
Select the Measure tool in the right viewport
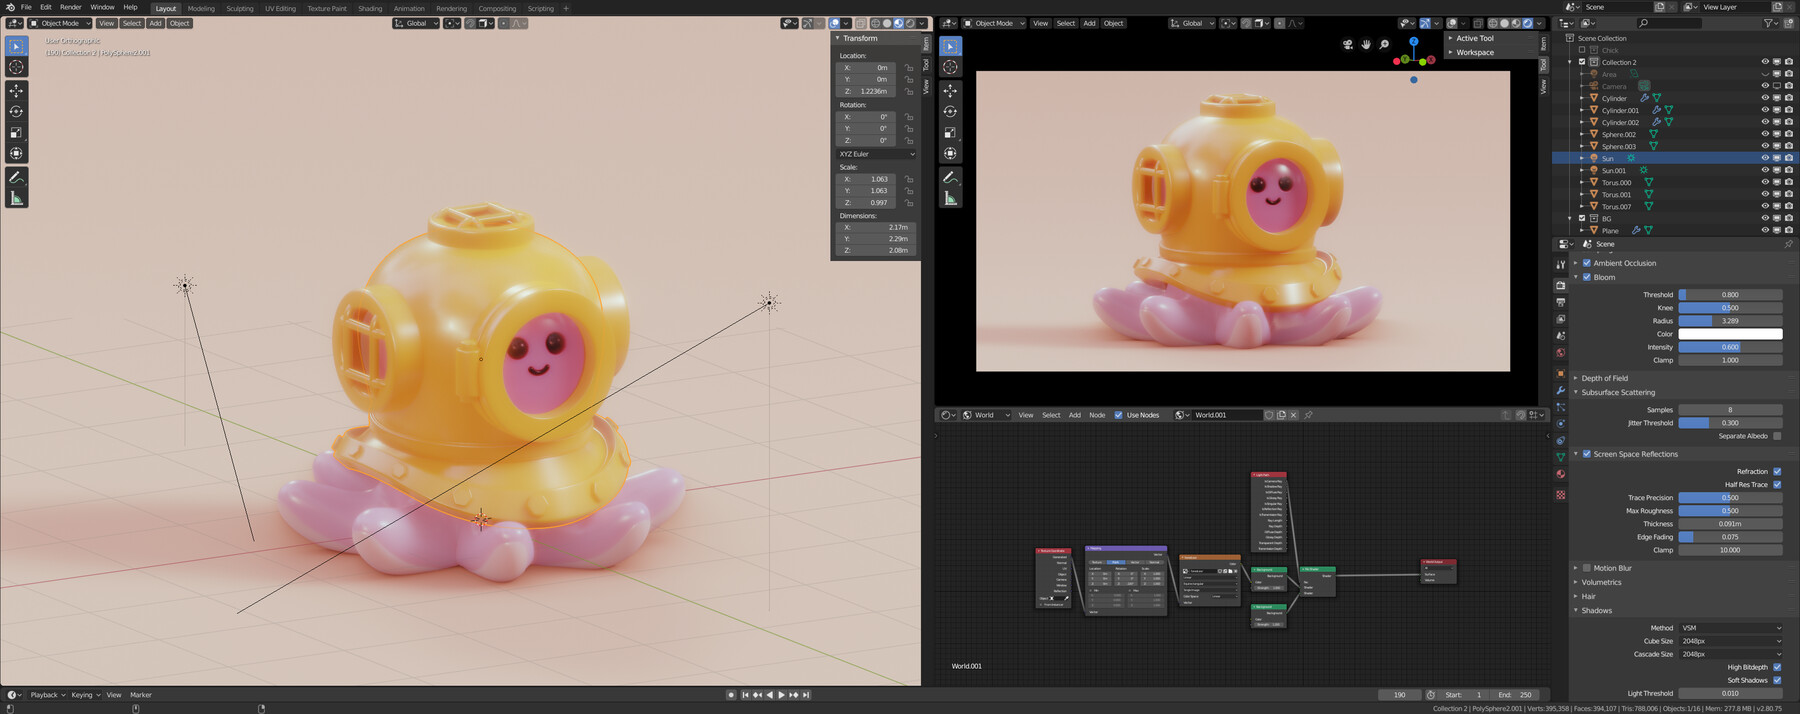(x=950, y=199)
